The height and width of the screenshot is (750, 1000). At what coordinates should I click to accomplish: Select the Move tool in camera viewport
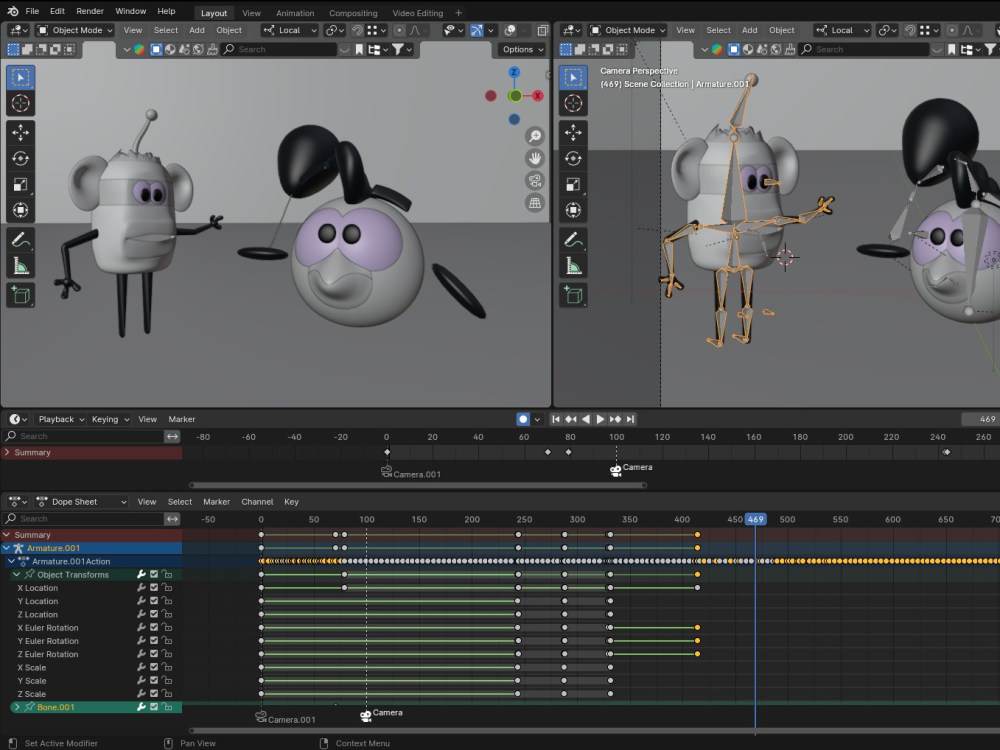tap(573, 133)
